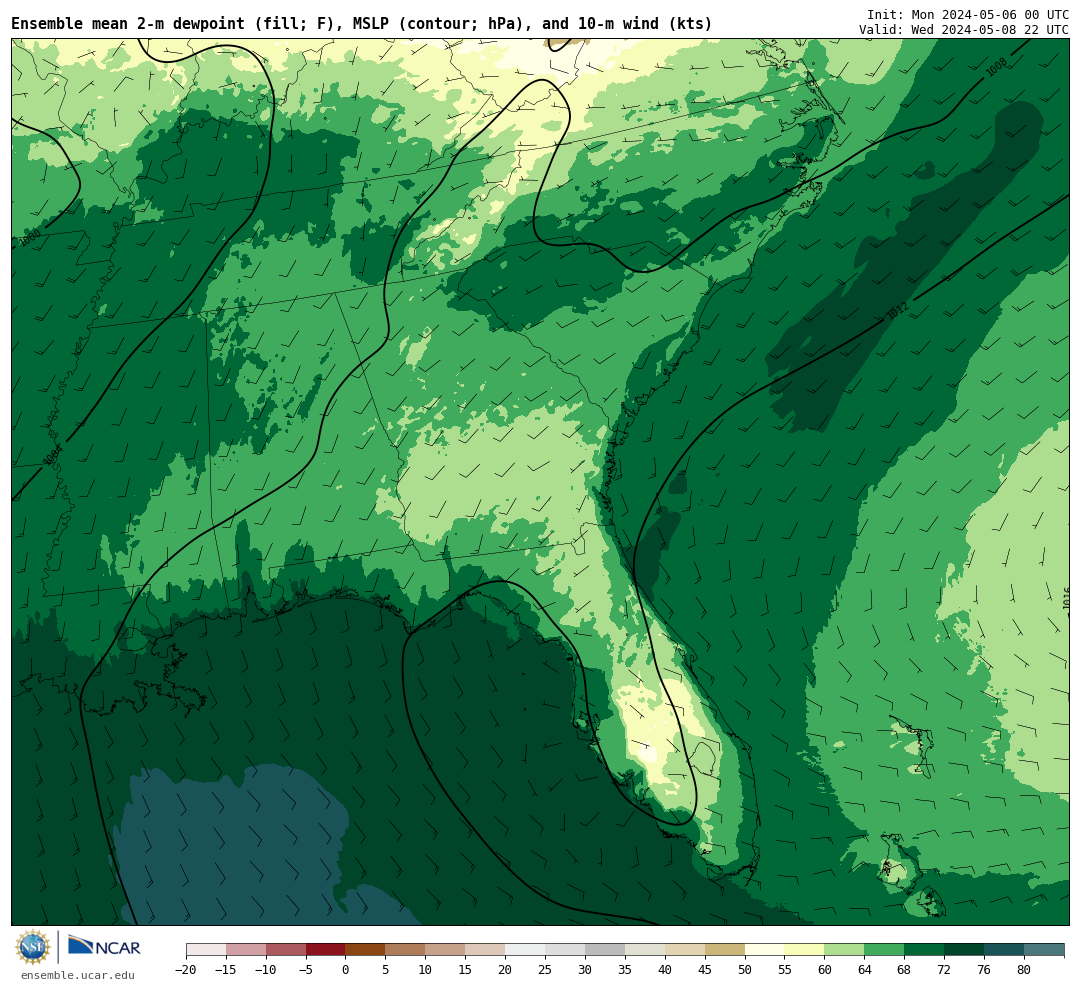Click the colorbar tick label -20

pos(186,969)
